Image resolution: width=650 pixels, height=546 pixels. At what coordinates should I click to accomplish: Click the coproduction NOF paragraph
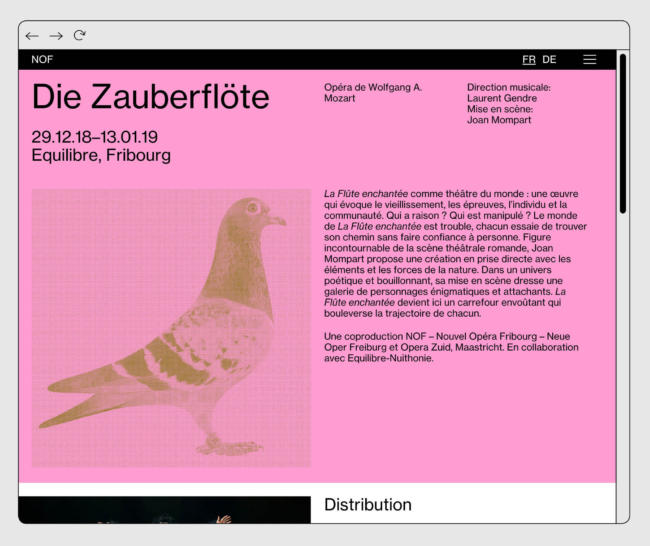(451, 347)
